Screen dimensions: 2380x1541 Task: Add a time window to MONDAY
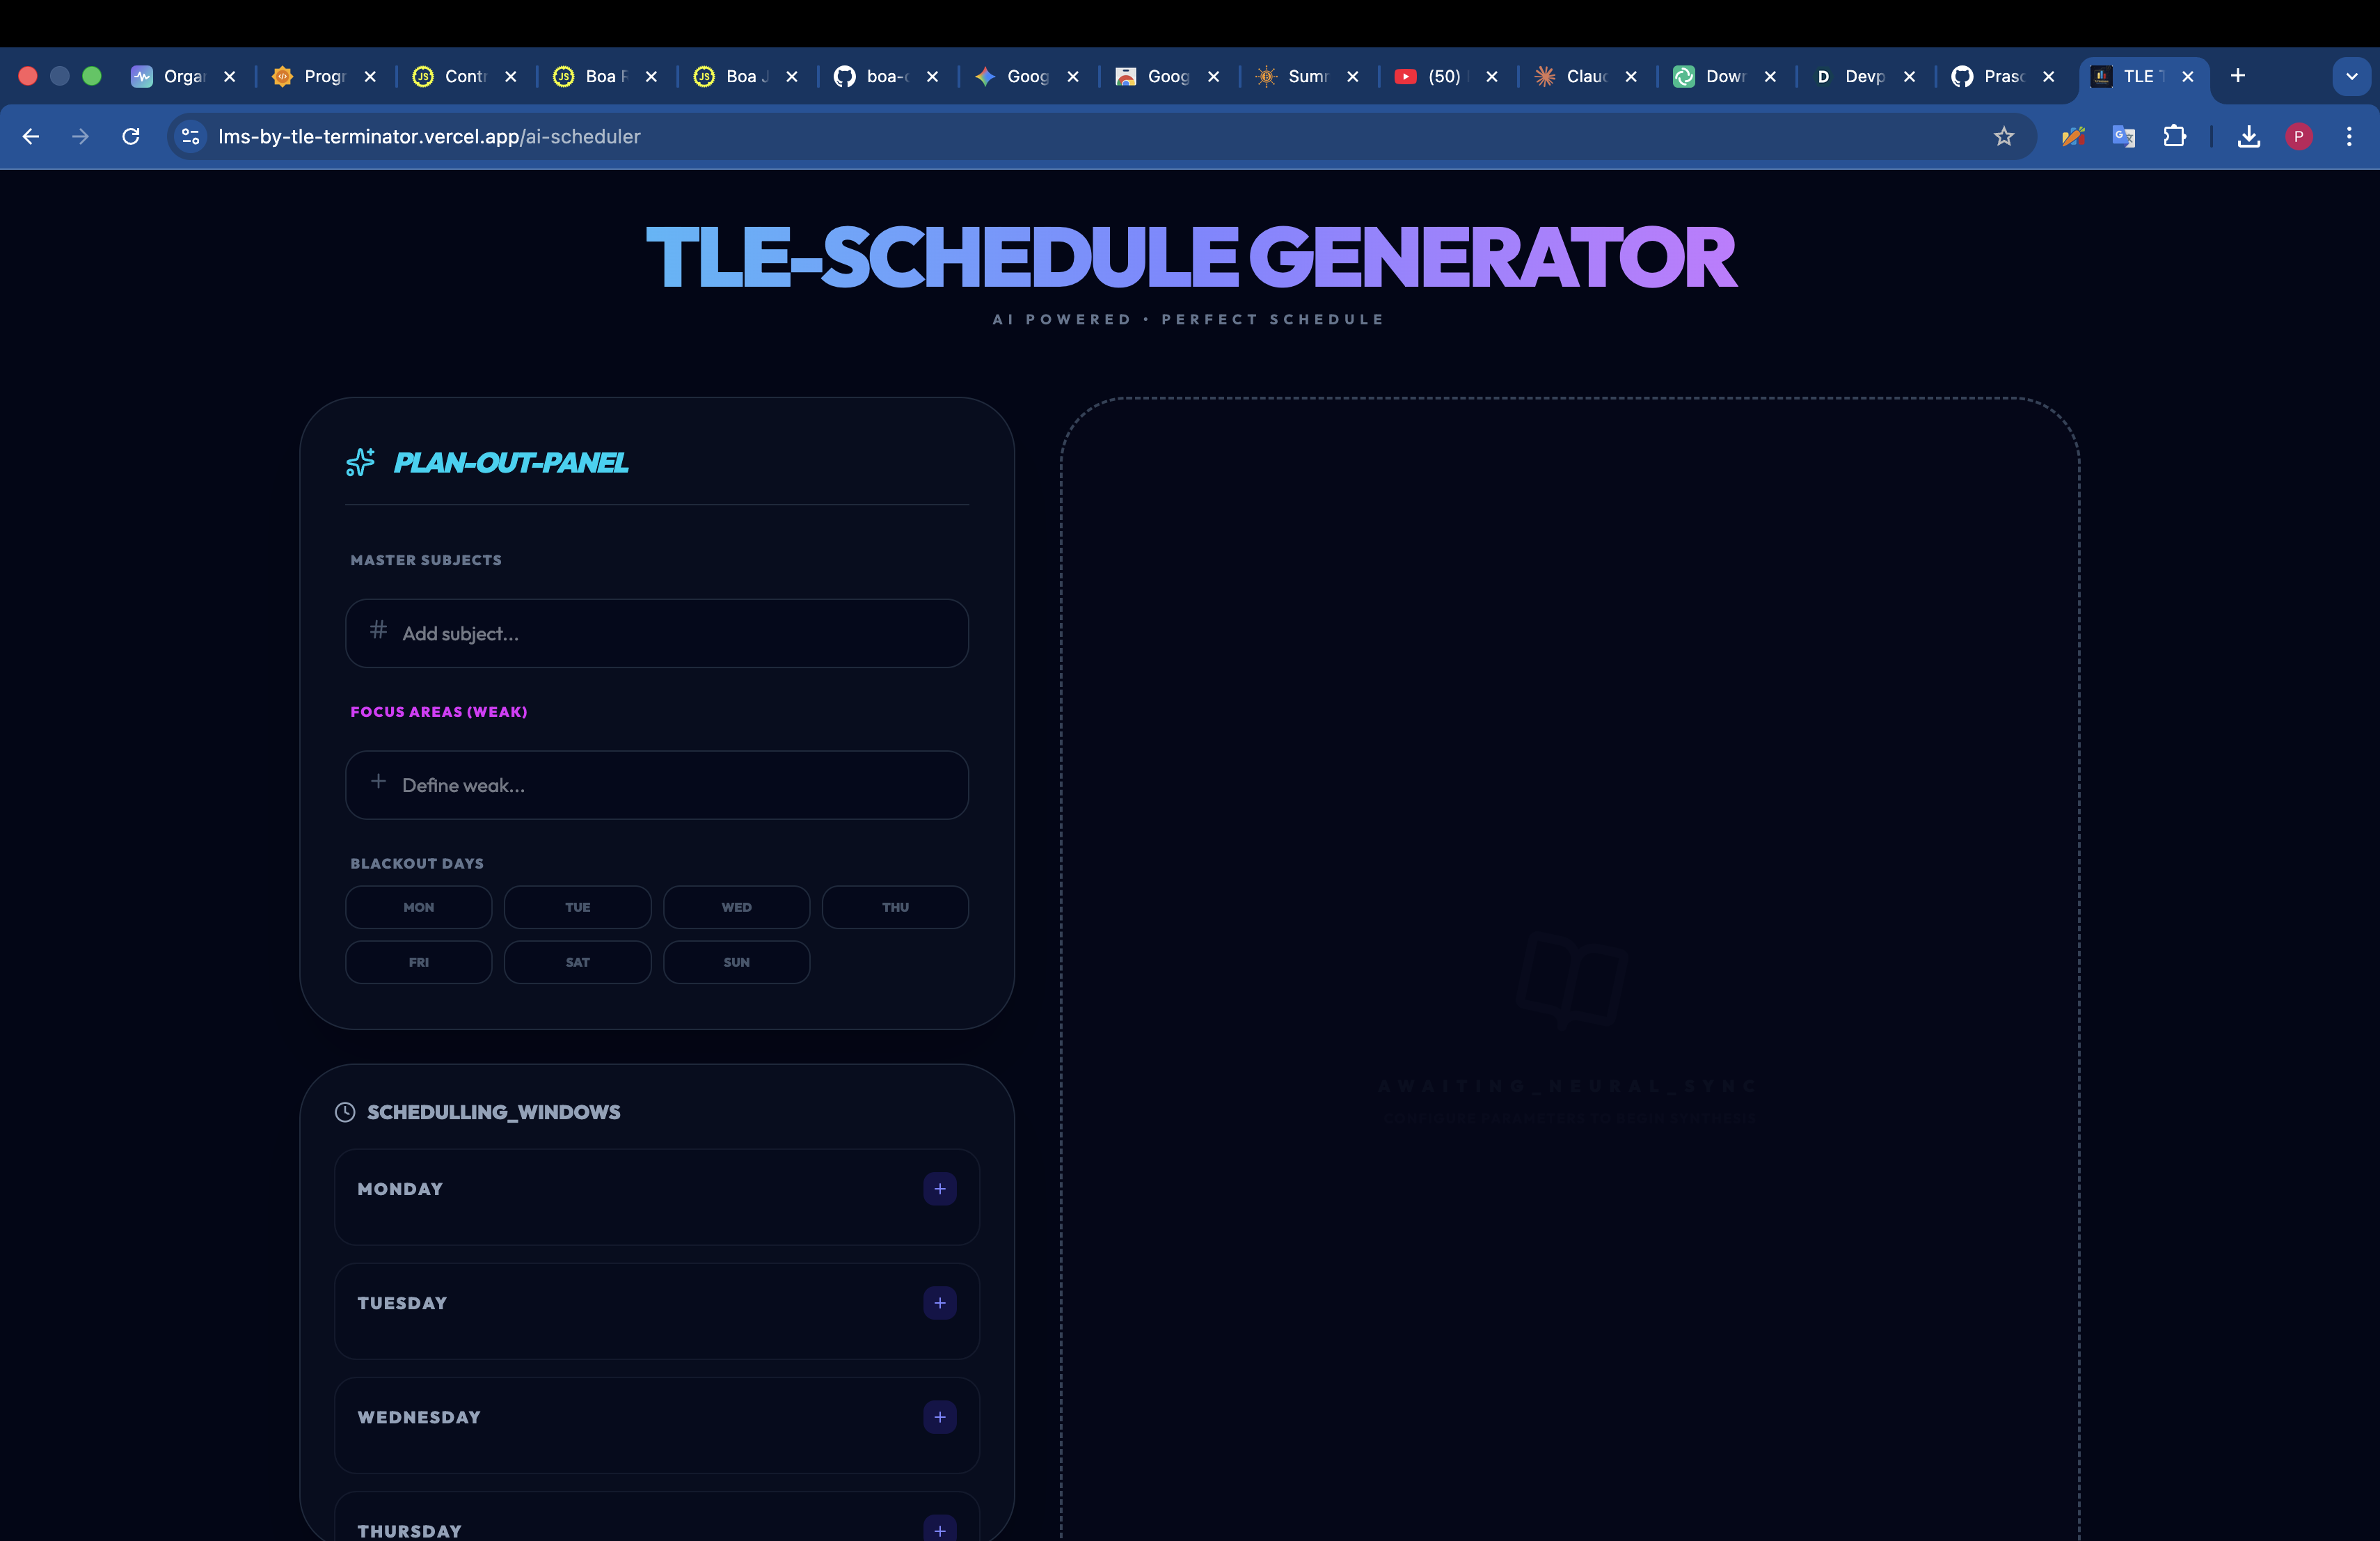coord(939,1189)
